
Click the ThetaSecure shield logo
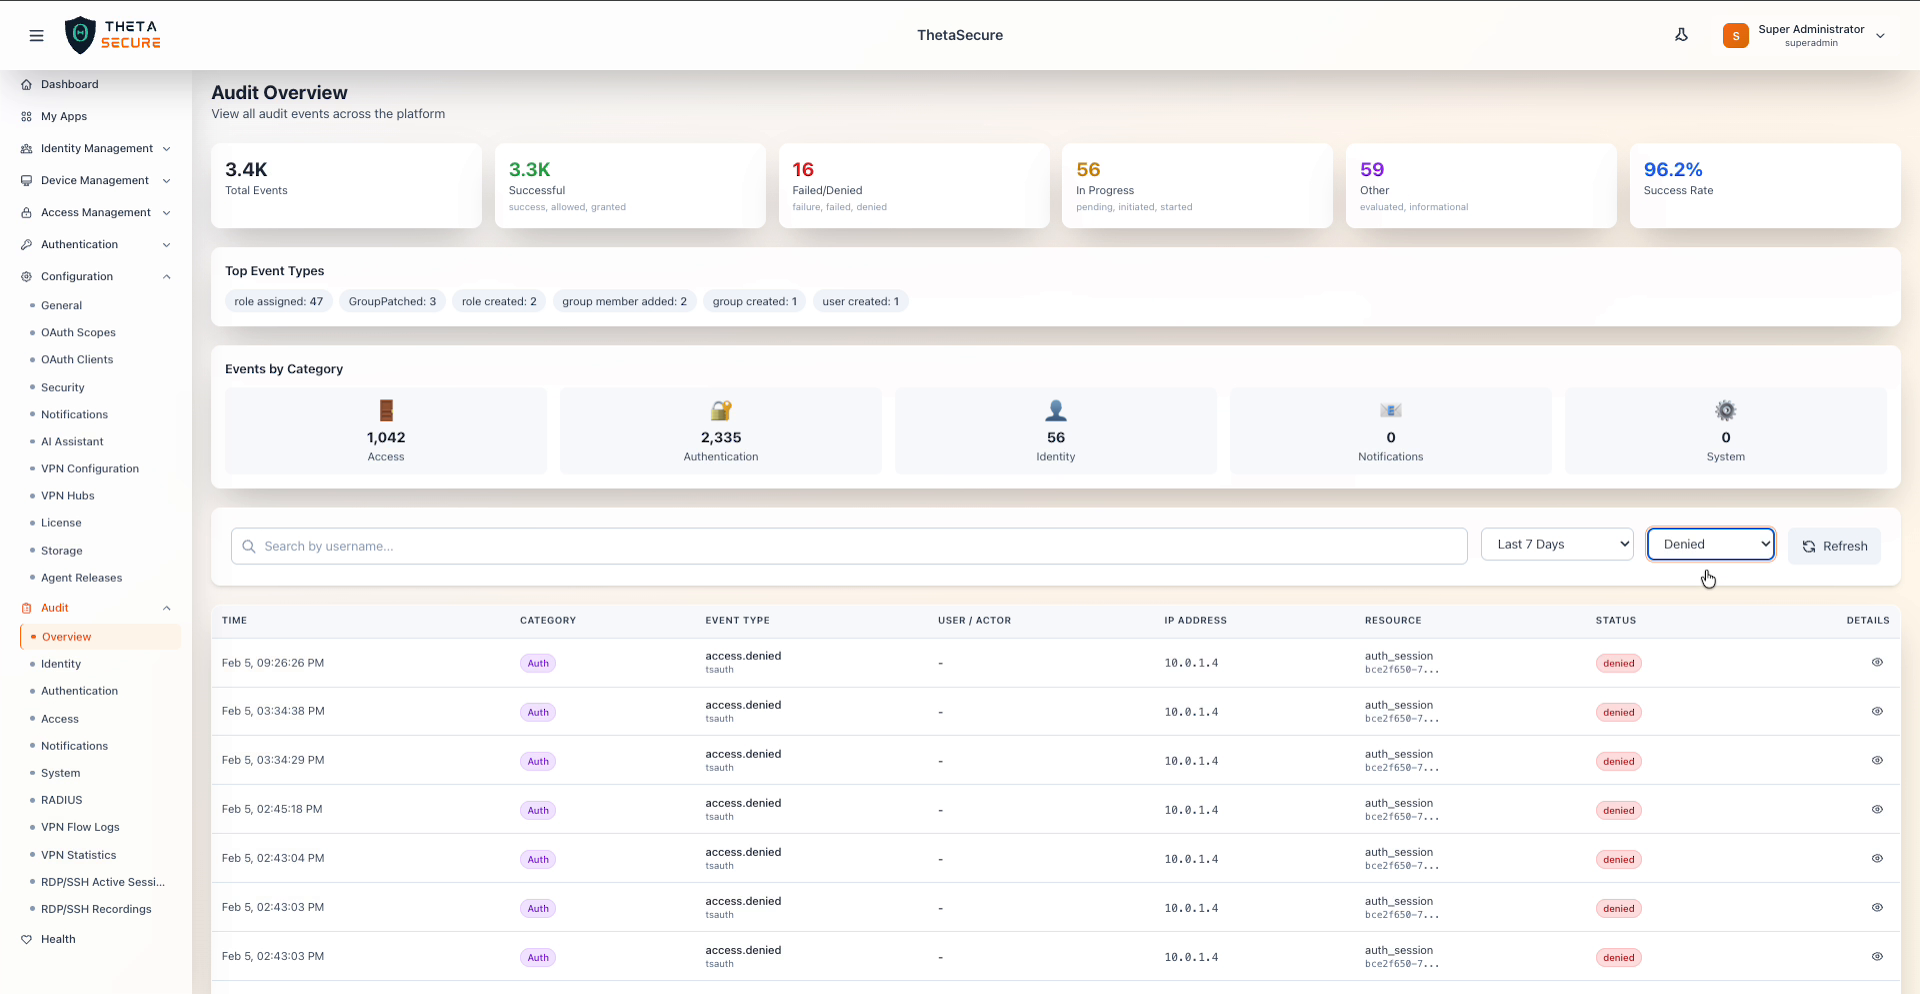pos(80,35)
